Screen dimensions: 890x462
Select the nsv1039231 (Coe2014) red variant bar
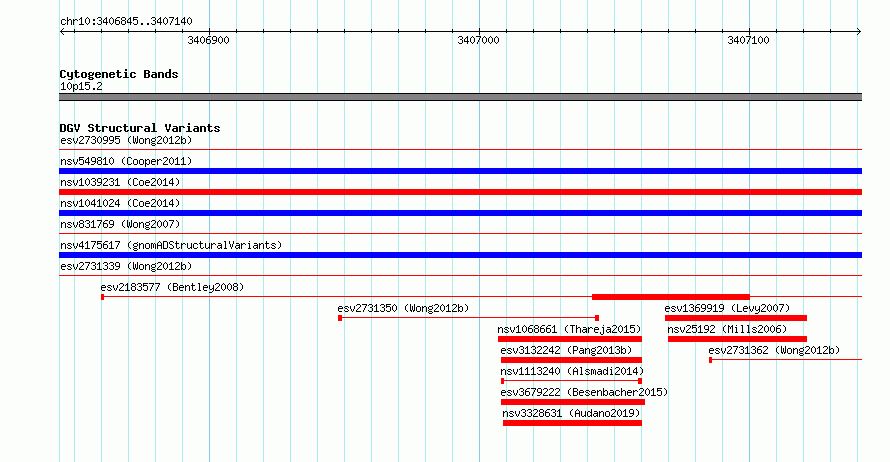point(460,192)
